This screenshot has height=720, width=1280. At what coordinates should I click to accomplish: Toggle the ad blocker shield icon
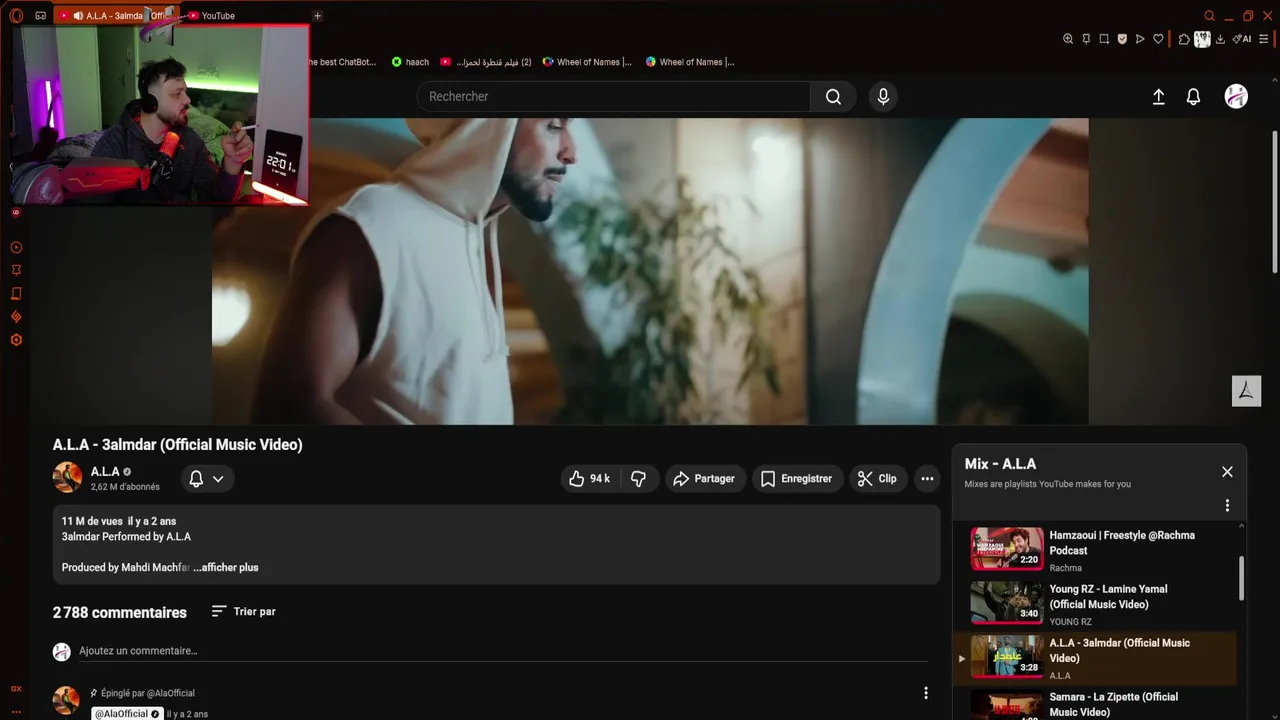click(x=1122, y=39)
